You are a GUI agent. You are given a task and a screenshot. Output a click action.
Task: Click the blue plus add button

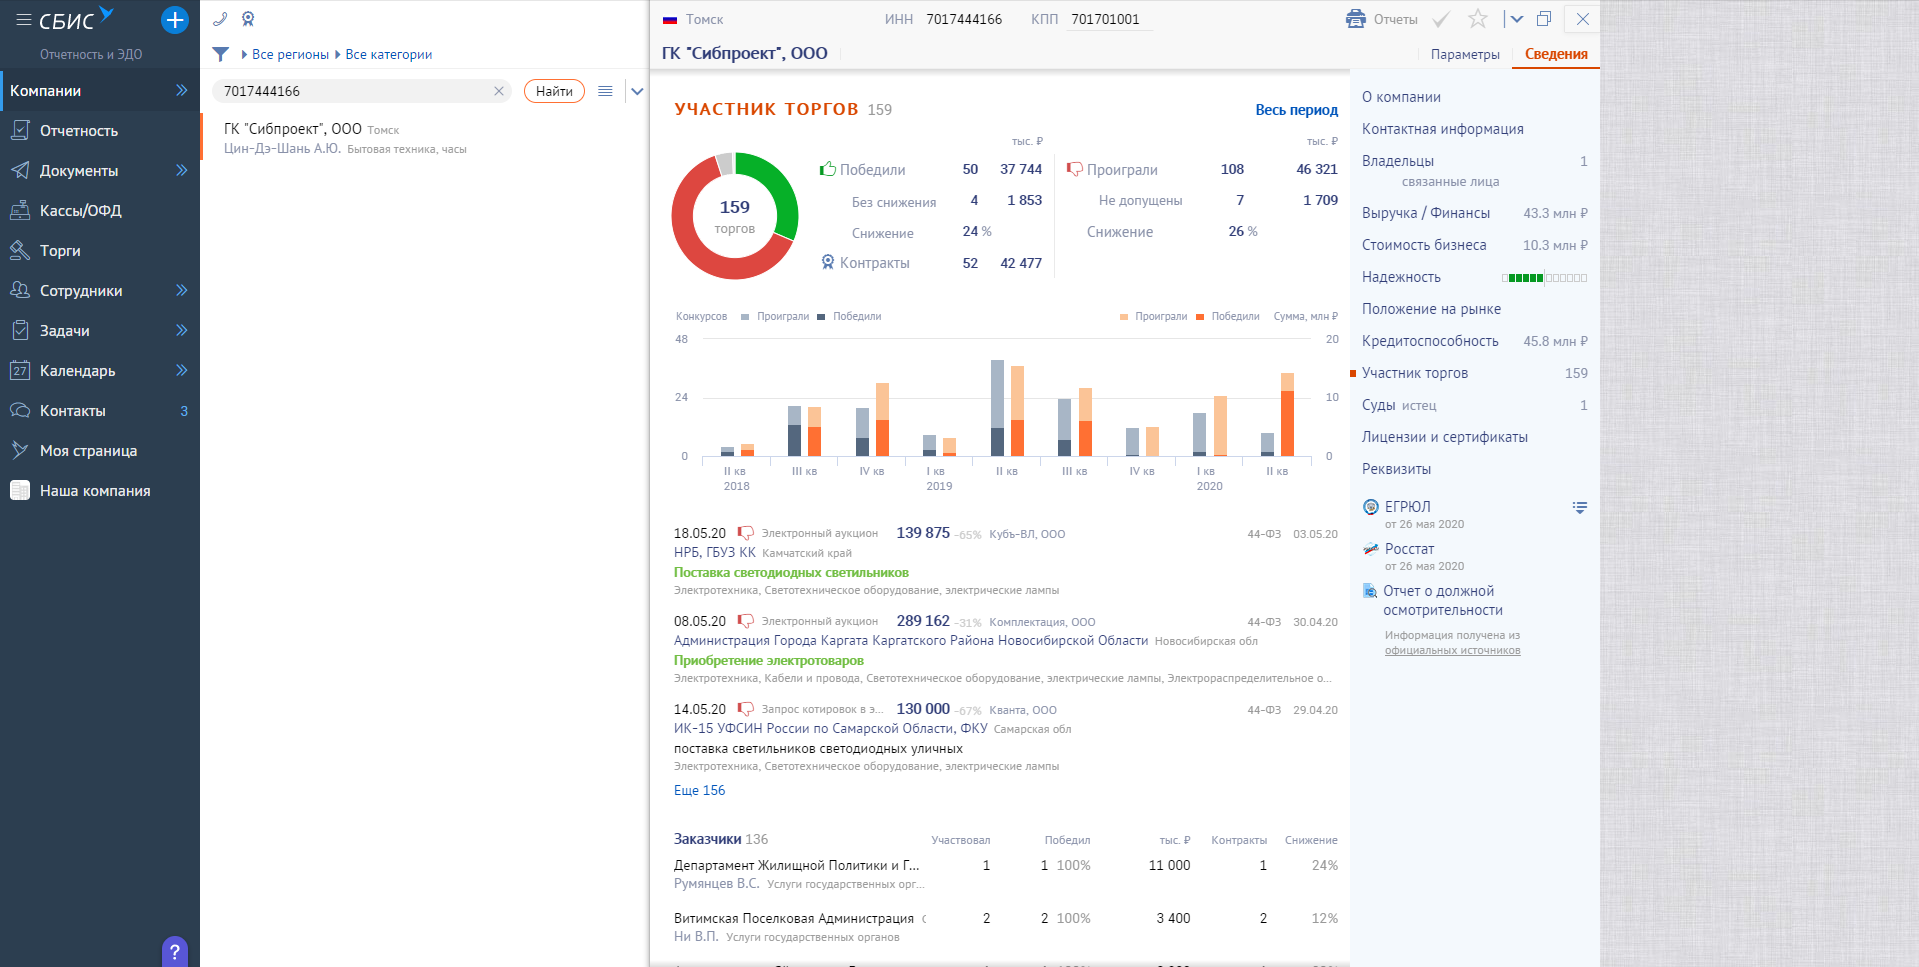coord(175,20)
